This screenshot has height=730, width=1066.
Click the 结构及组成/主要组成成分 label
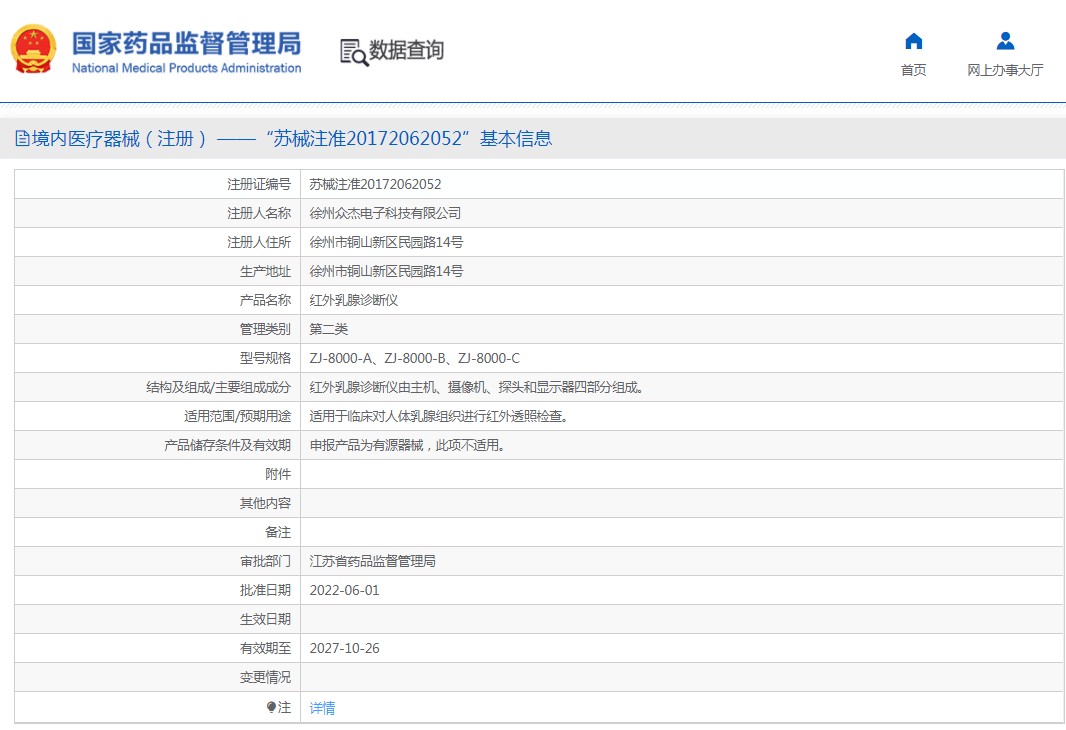(x=218, y=387)
